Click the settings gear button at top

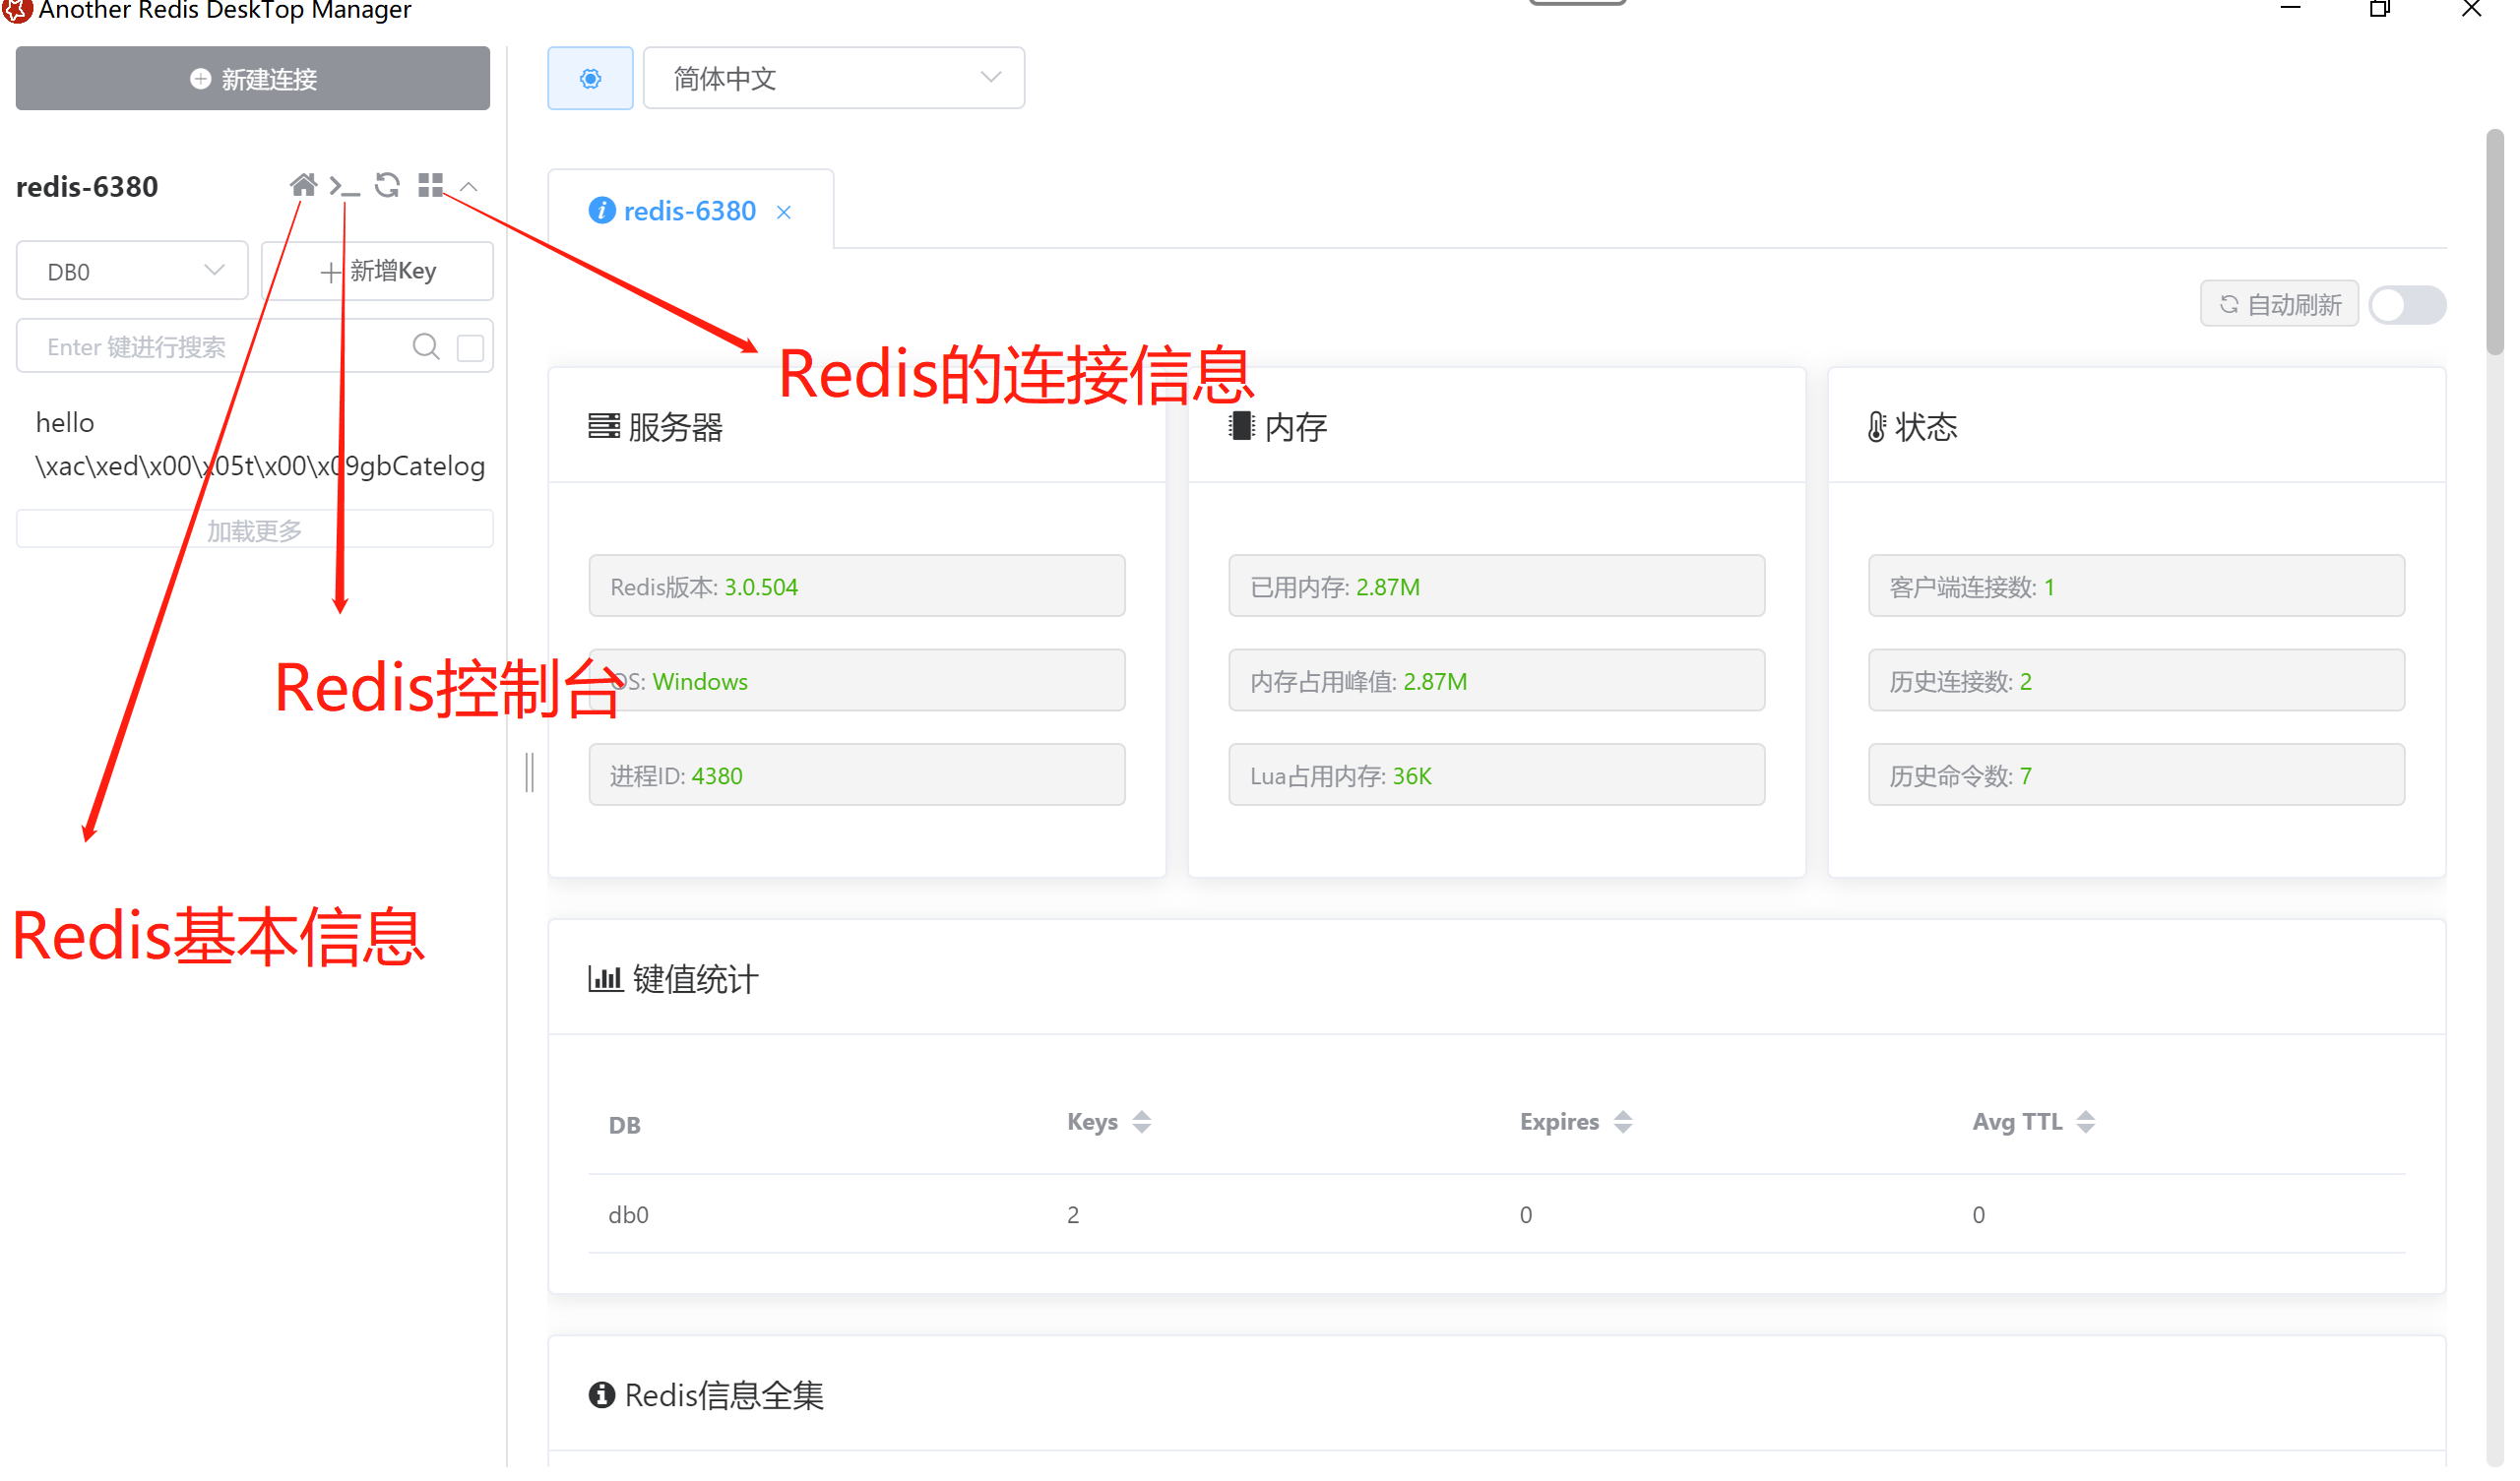[592, 79]
